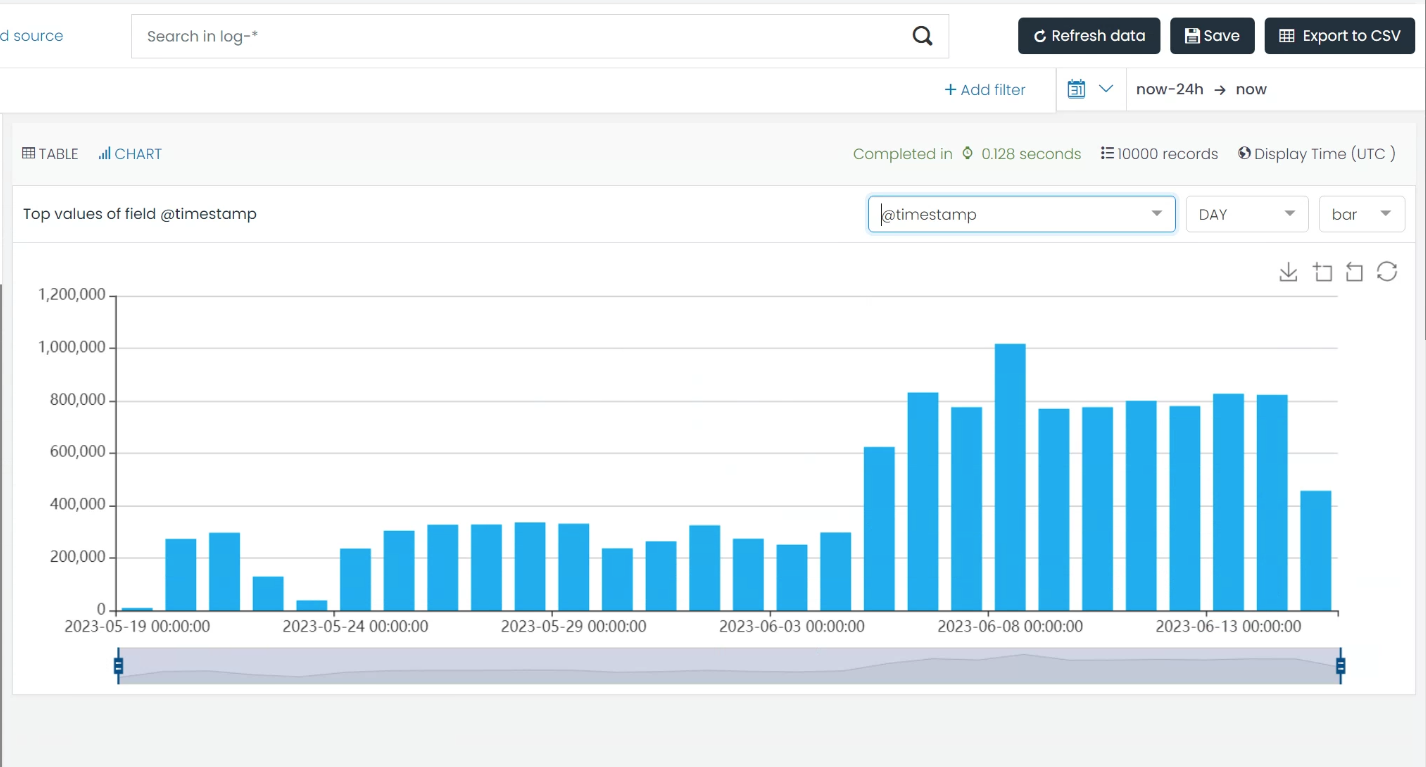Image resolution: width=1426 pixels, height=767 pixels.
Task: Click the 2023-05-24 00:00:00 axis label
Action: coord(355,627)
